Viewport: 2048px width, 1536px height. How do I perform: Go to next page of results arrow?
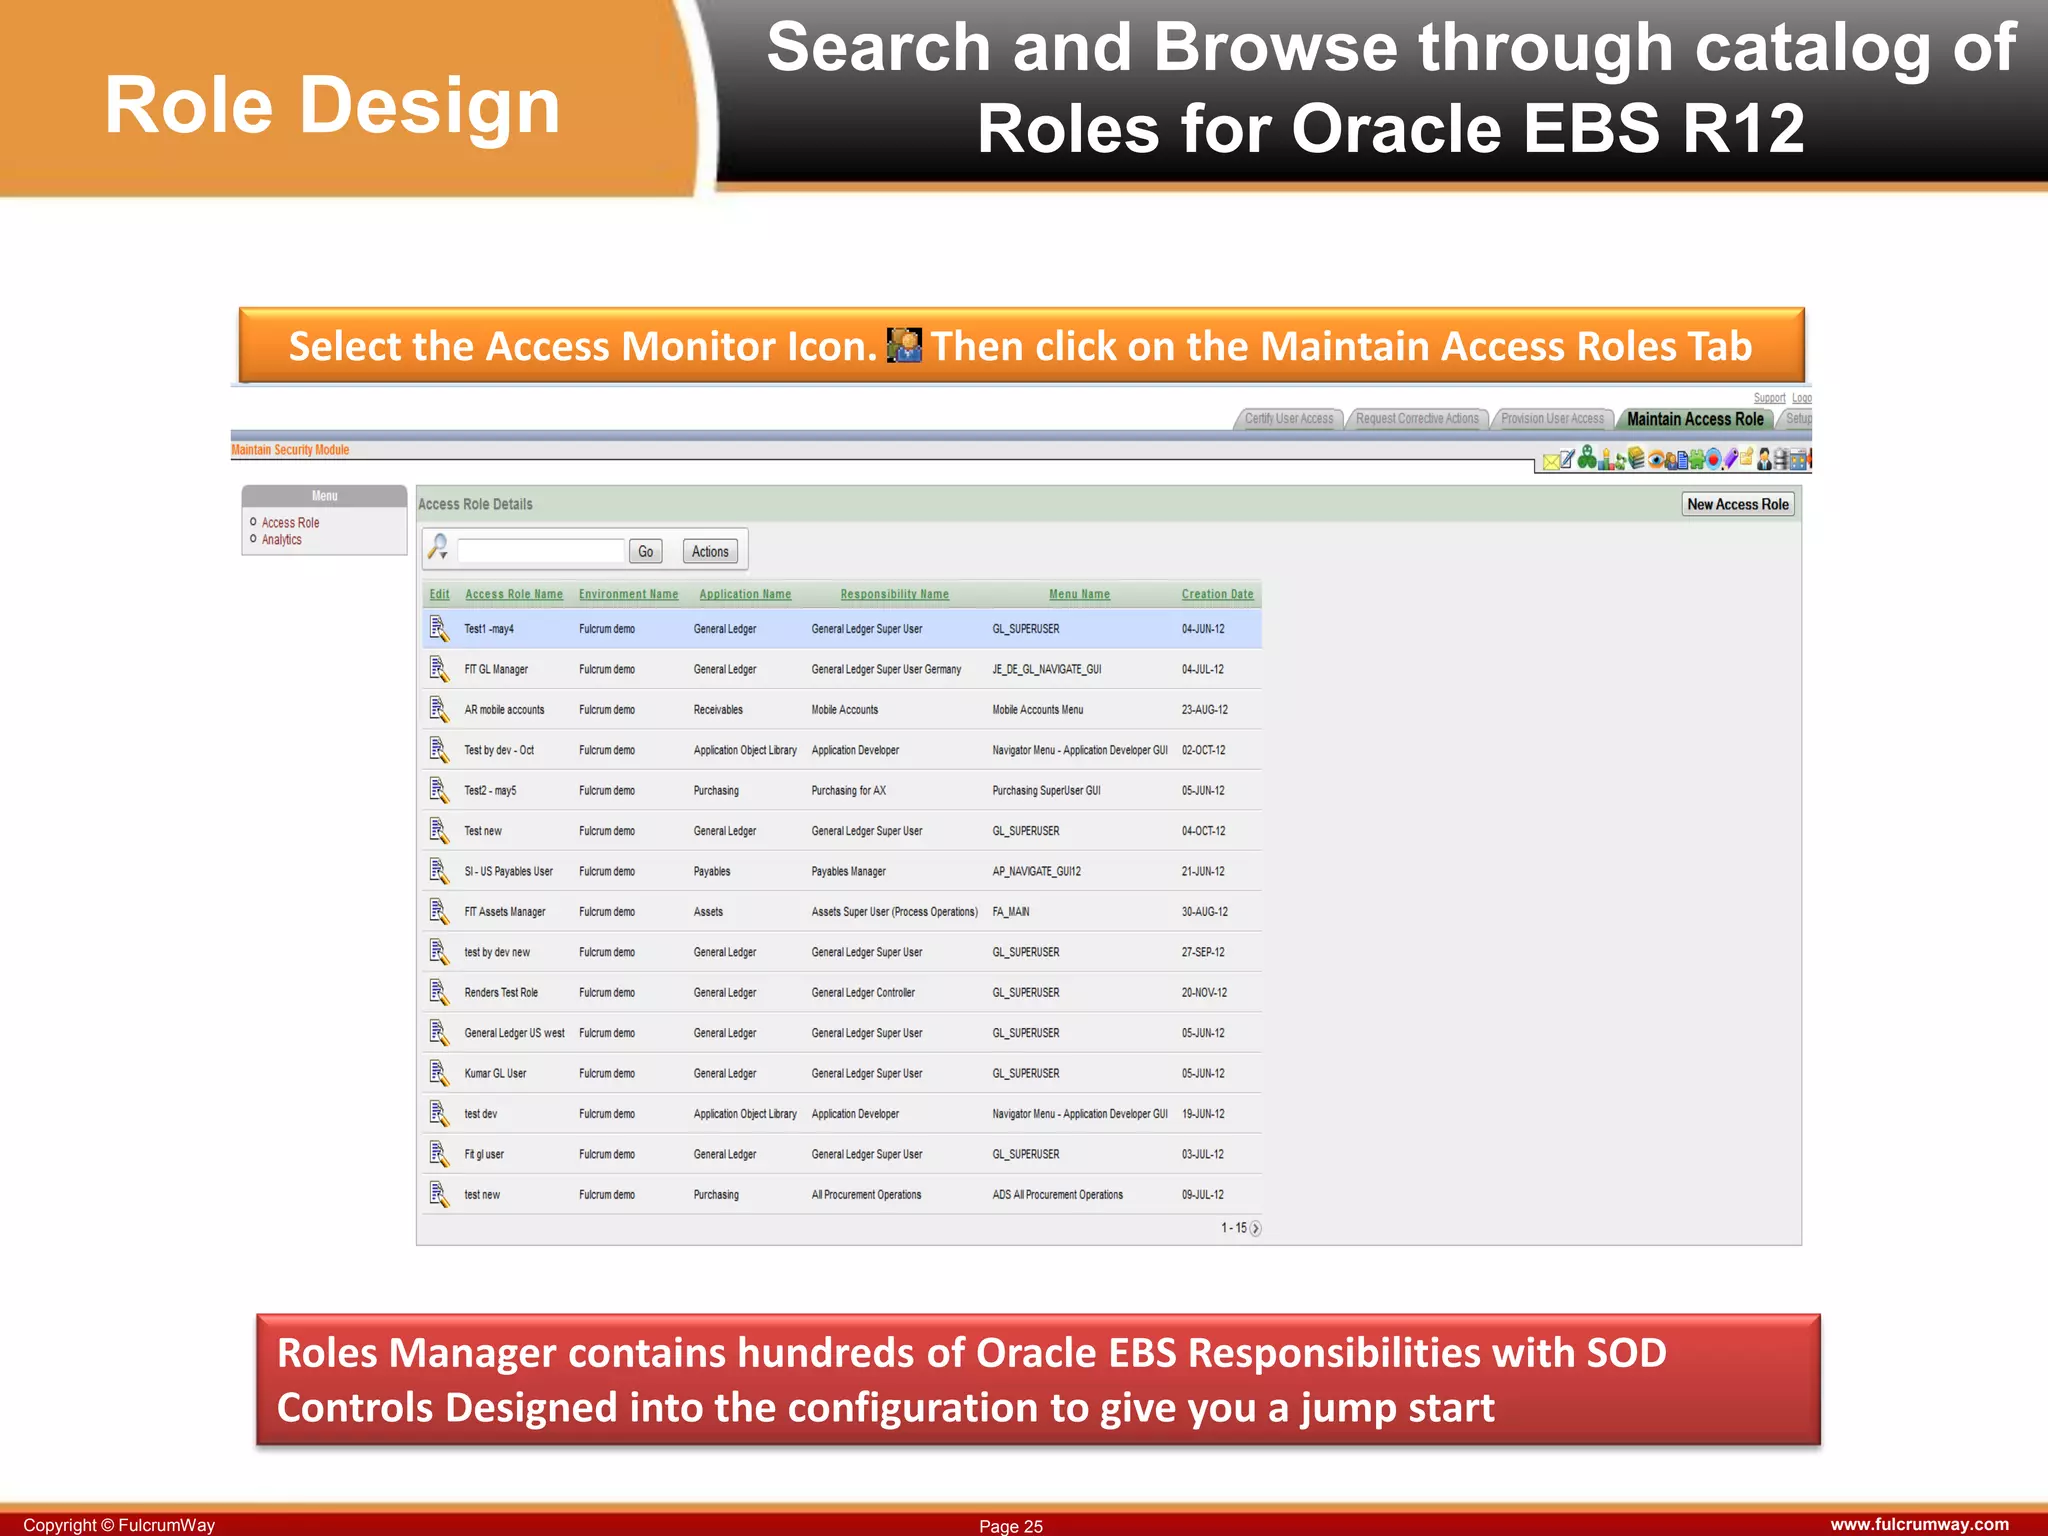(1256, 1229)
